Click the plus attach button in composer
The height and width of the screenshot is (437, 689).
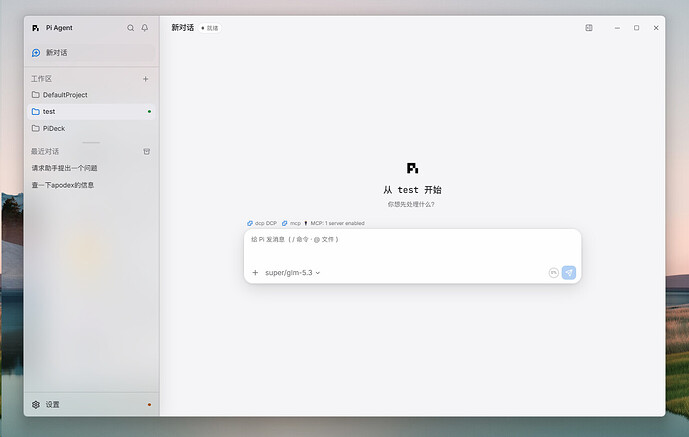pyautogui.click(x=255, y=273)
